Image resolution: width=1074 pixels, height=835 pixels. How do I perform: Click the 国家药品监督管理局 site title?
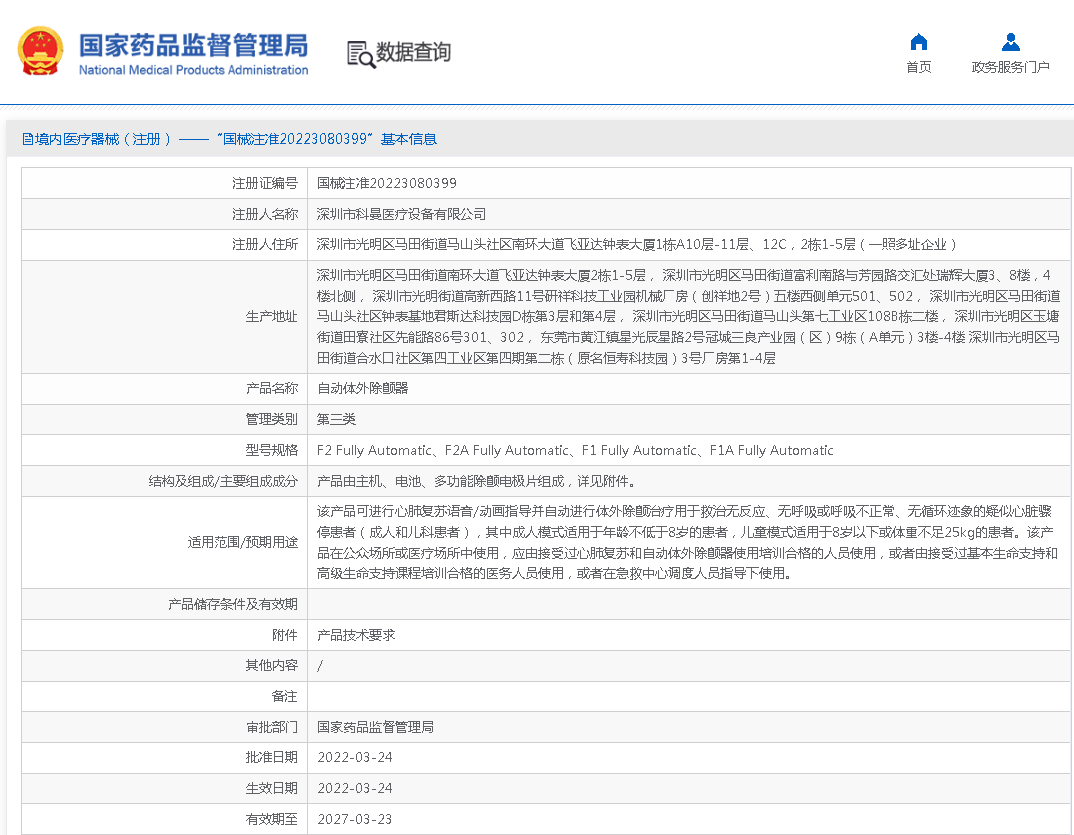[193, 45]
